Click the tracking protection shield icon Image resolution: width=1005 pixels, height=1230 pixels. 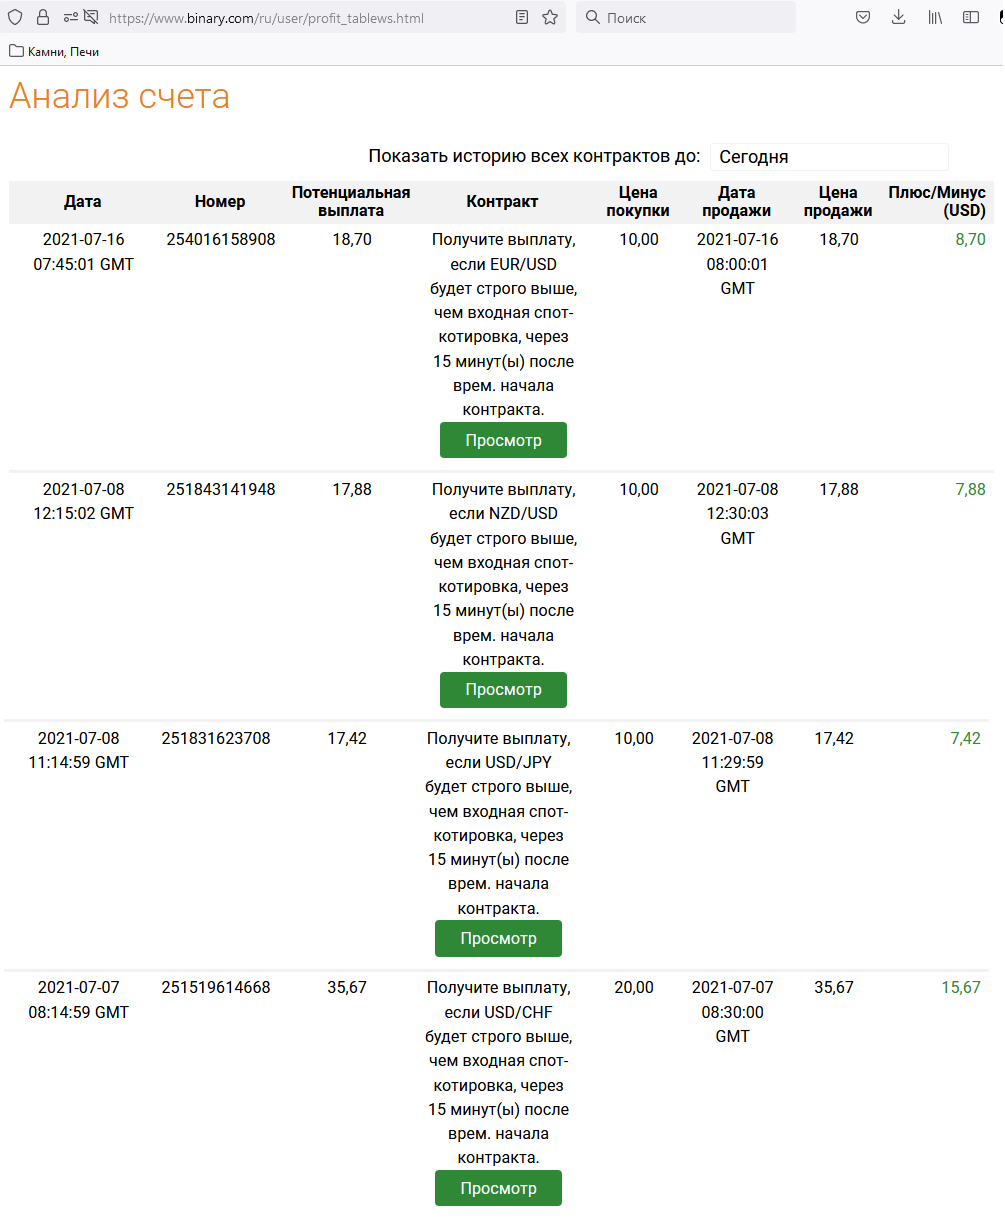point(15,17)
